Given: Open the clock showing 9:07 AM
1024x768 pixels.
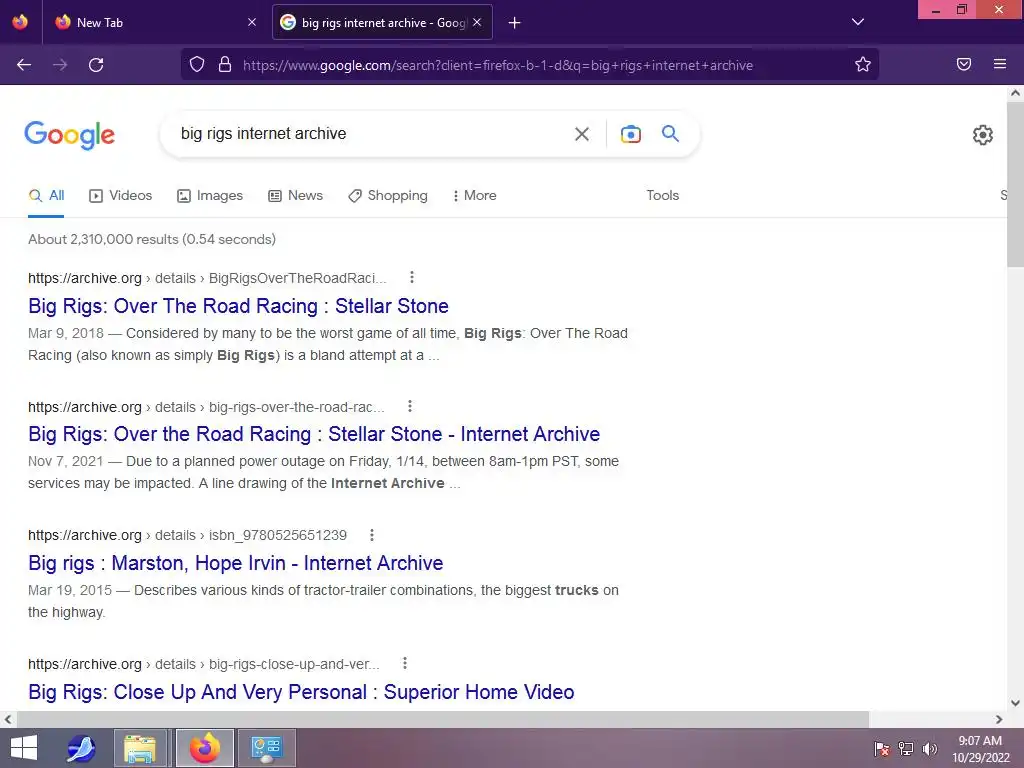Looking at the screenshot, I should pyautogui.click(x=980, y=749).
